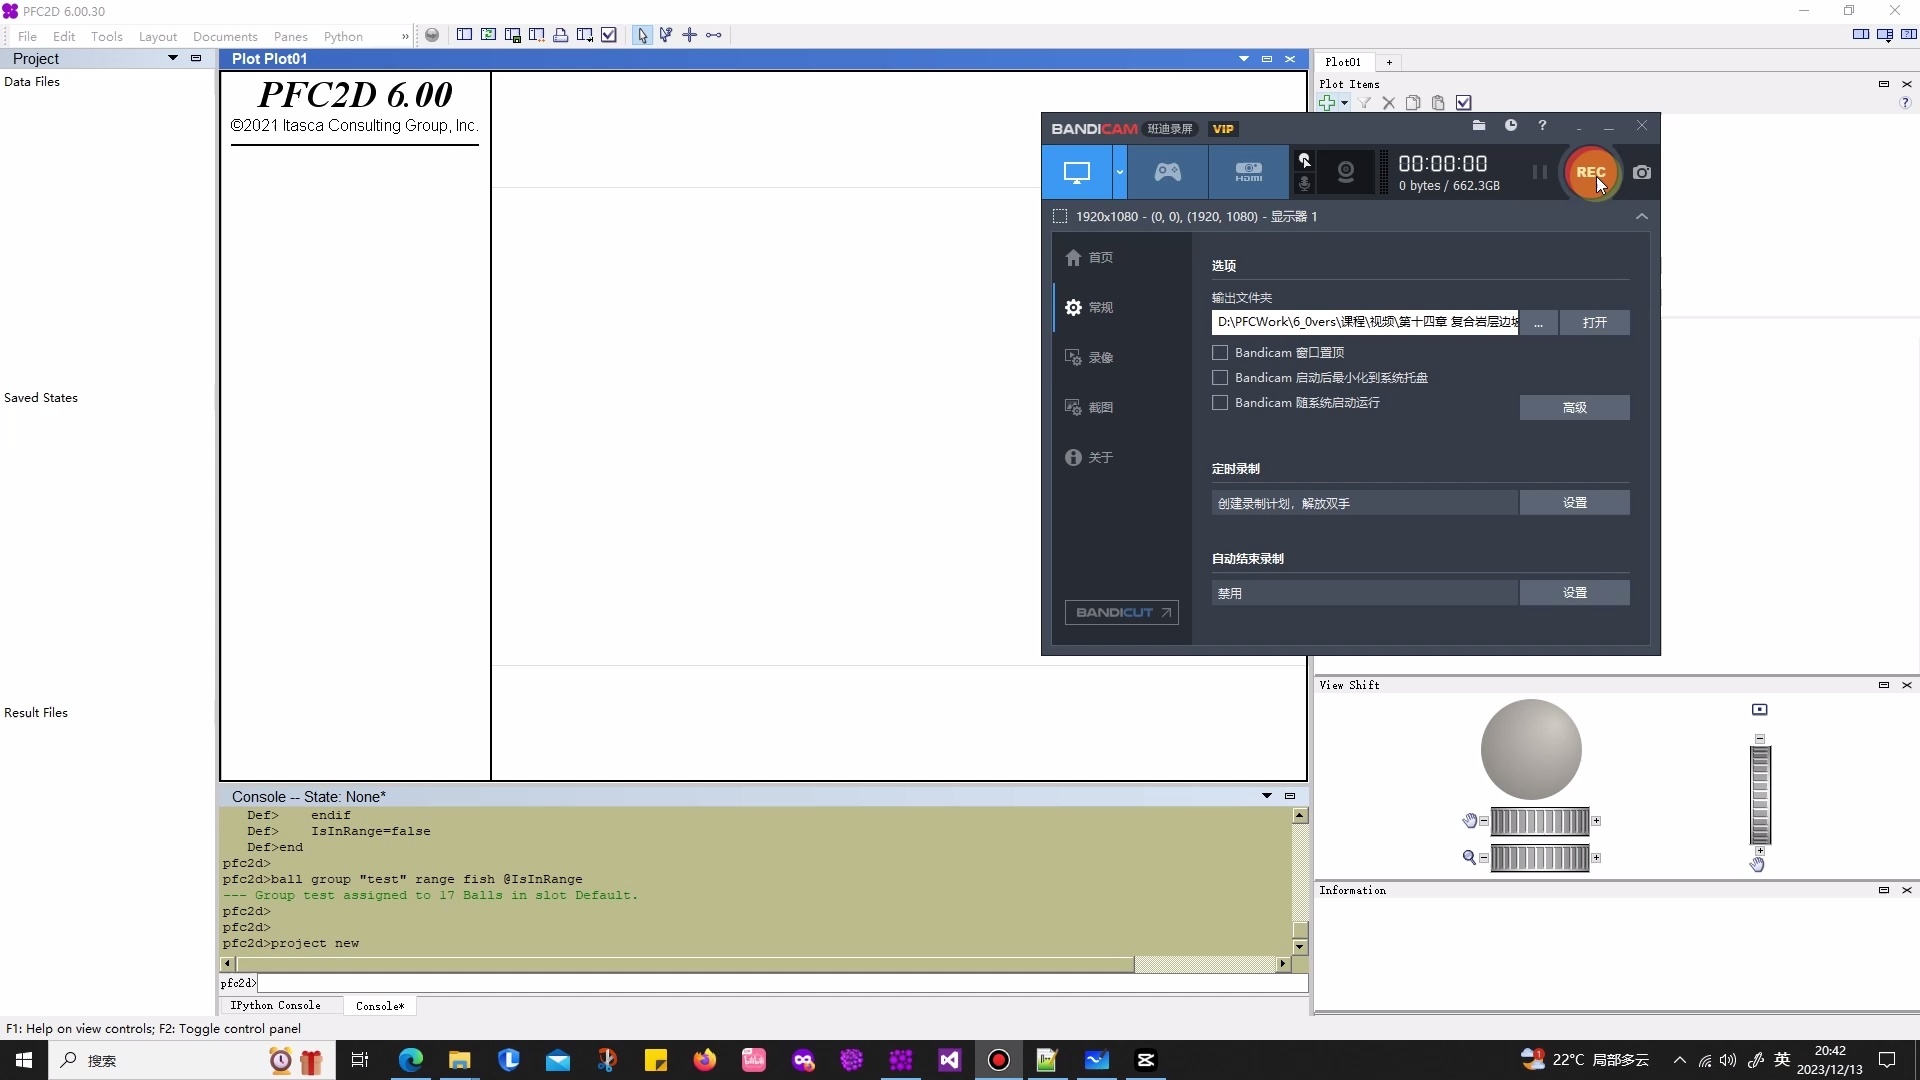Screen dimensions: 1920x1080
Task: Select HDMI device recording mode
Action: pos(1248,172)
